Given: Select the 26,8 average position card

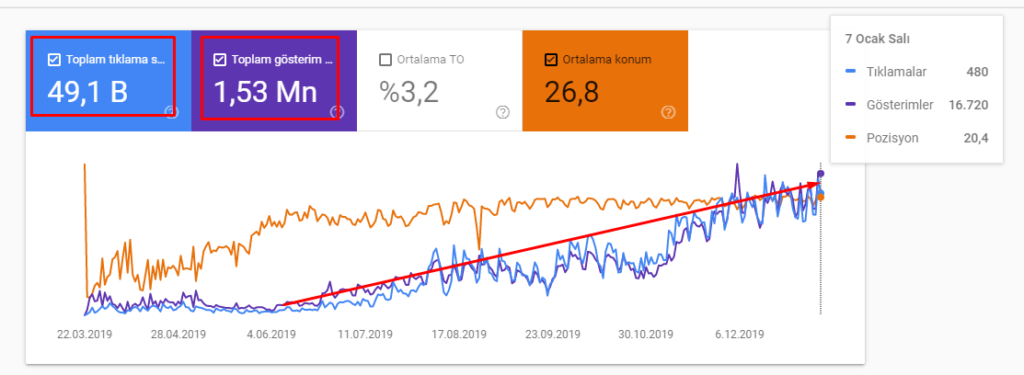Looking at the screenshot, I should [605, 80].
